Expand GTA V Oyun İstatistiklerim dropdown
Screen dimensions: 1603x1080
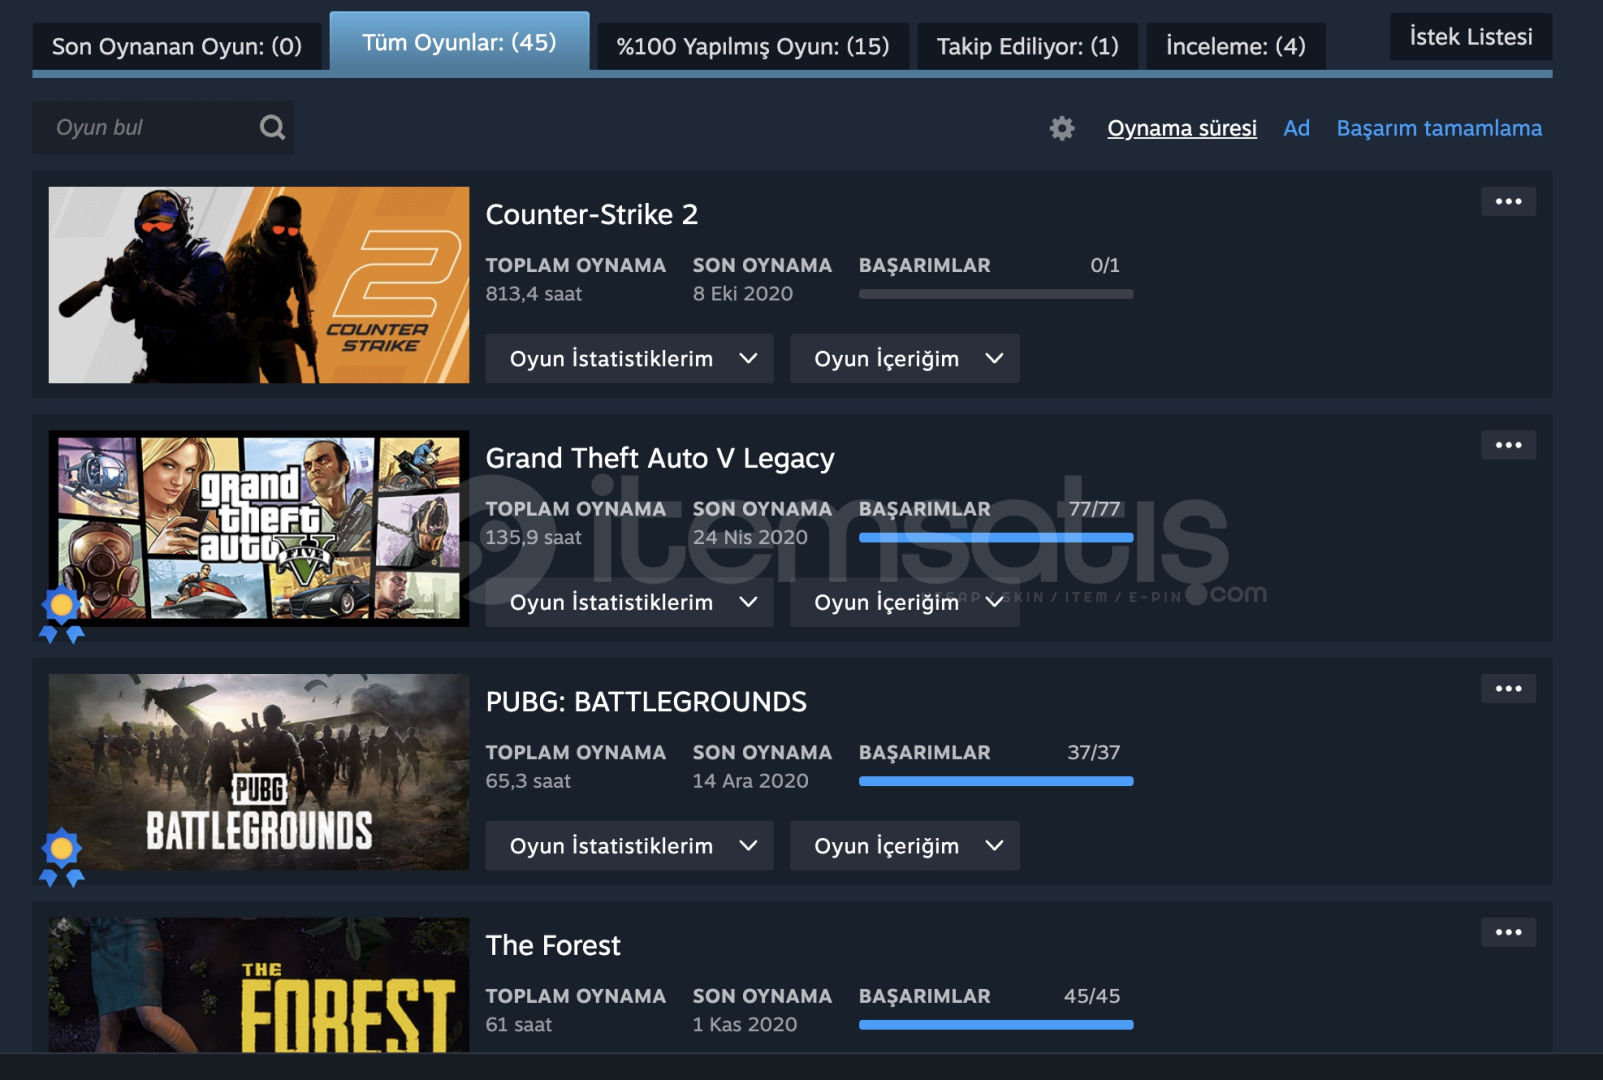point(629,602)
